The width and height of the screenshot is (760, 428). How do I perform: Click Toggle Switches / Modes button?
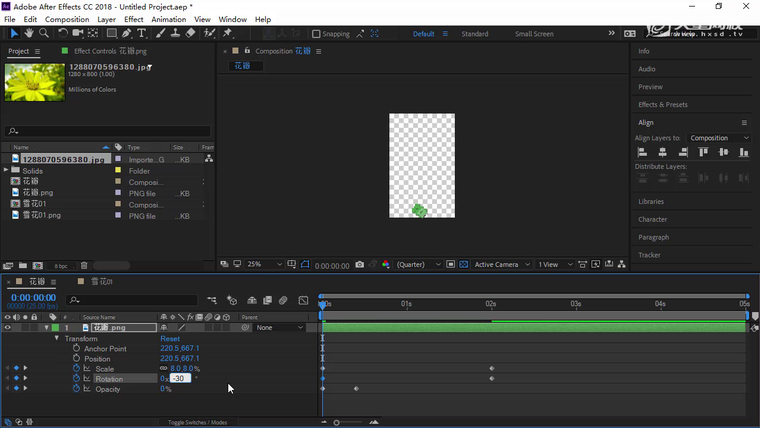tap(197, 423)
